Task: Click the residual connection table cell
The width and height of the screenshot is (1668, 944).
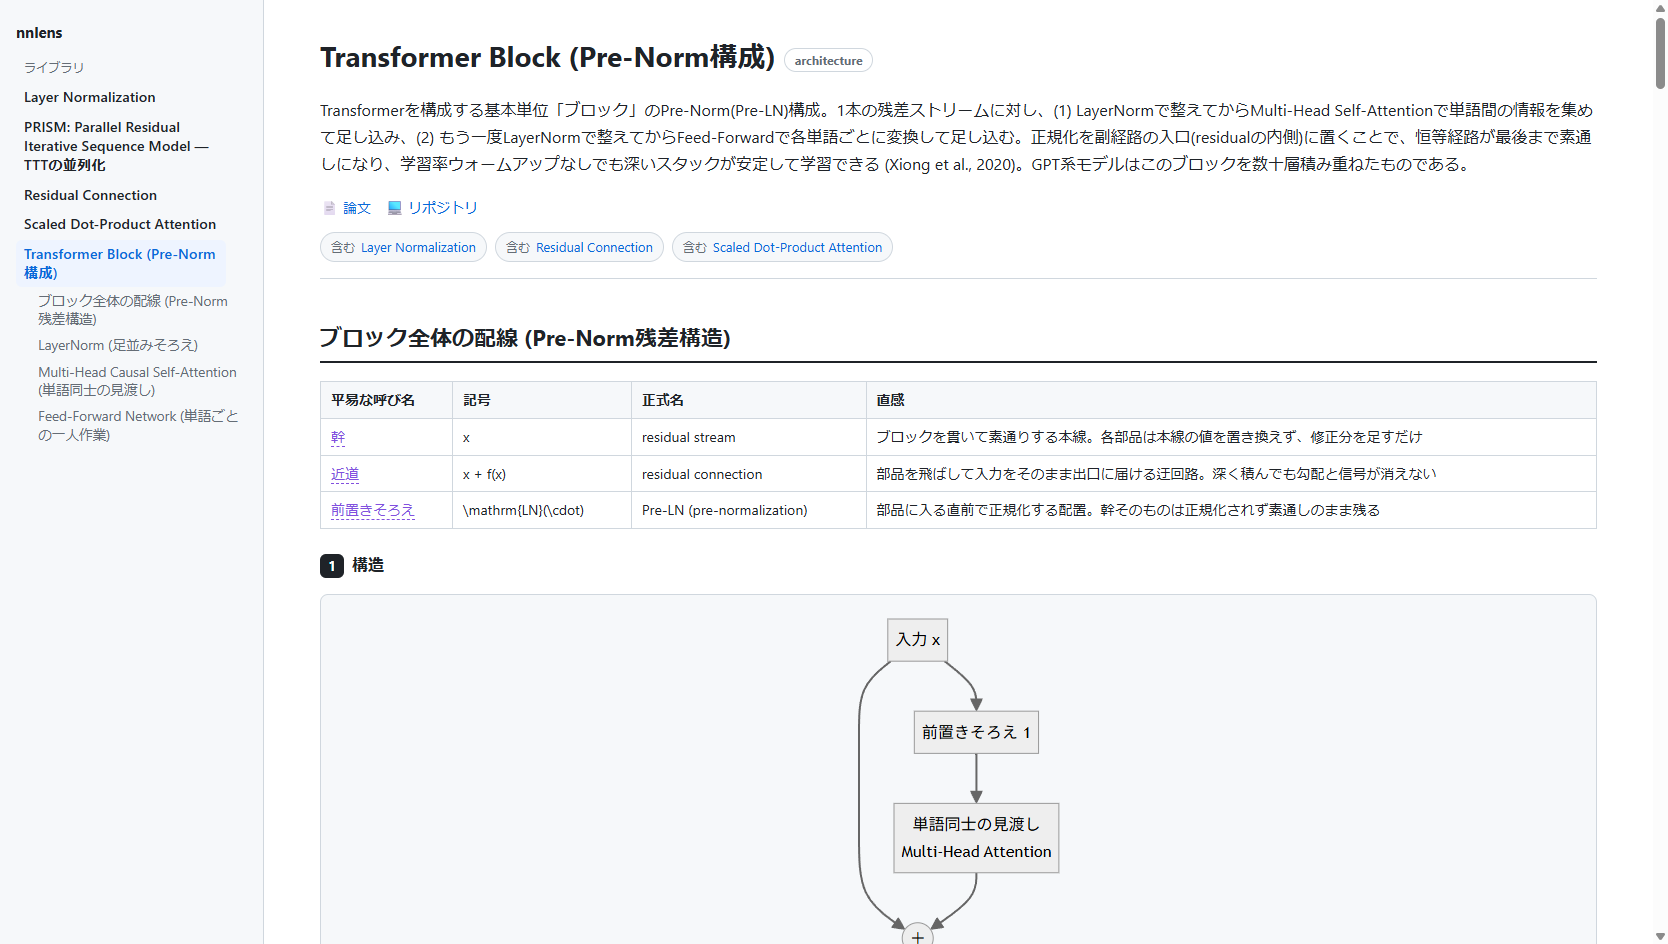Action: [x=748, y=474]
